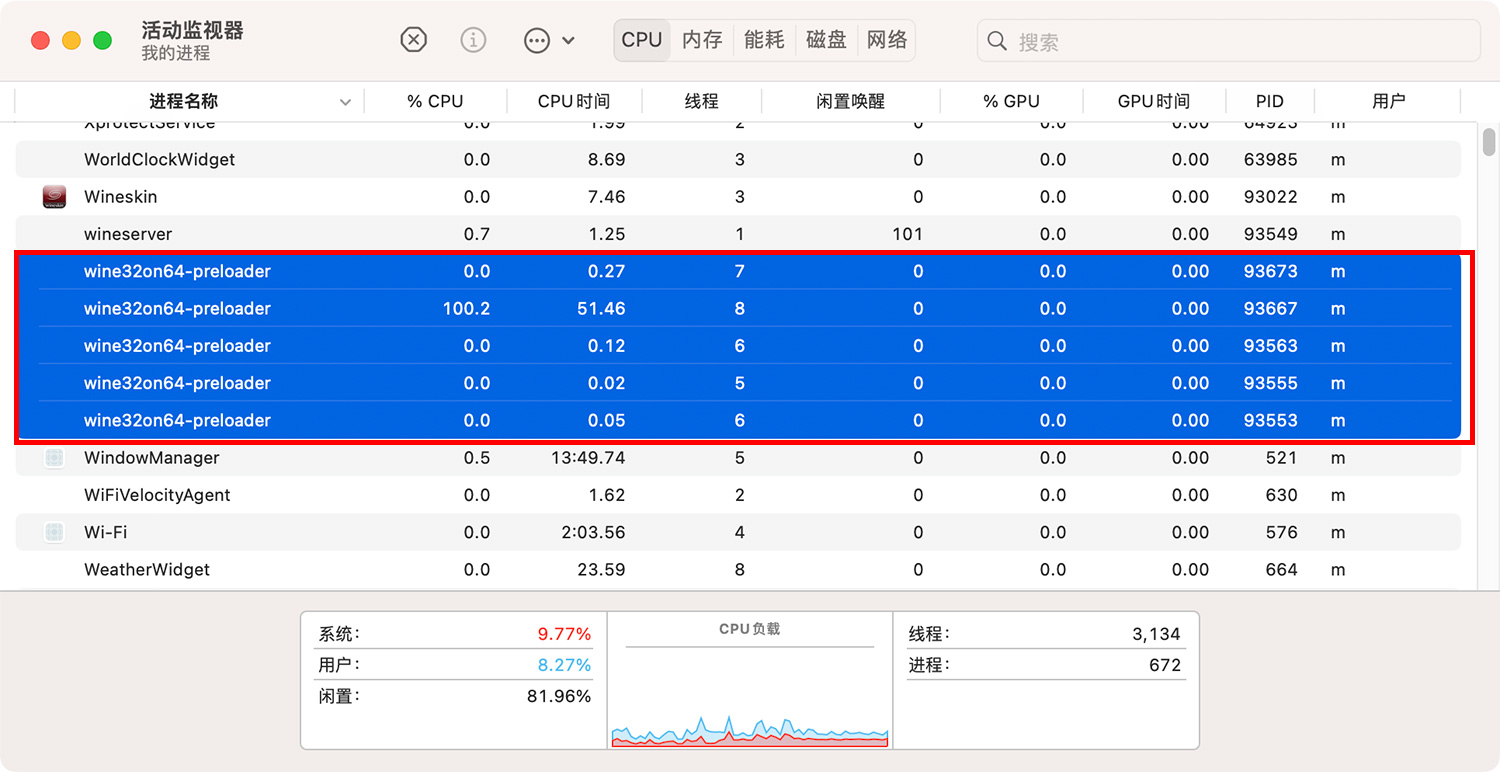Select the Wi-Fi process name
The image size is (1500, 772).
click(106, 532)
